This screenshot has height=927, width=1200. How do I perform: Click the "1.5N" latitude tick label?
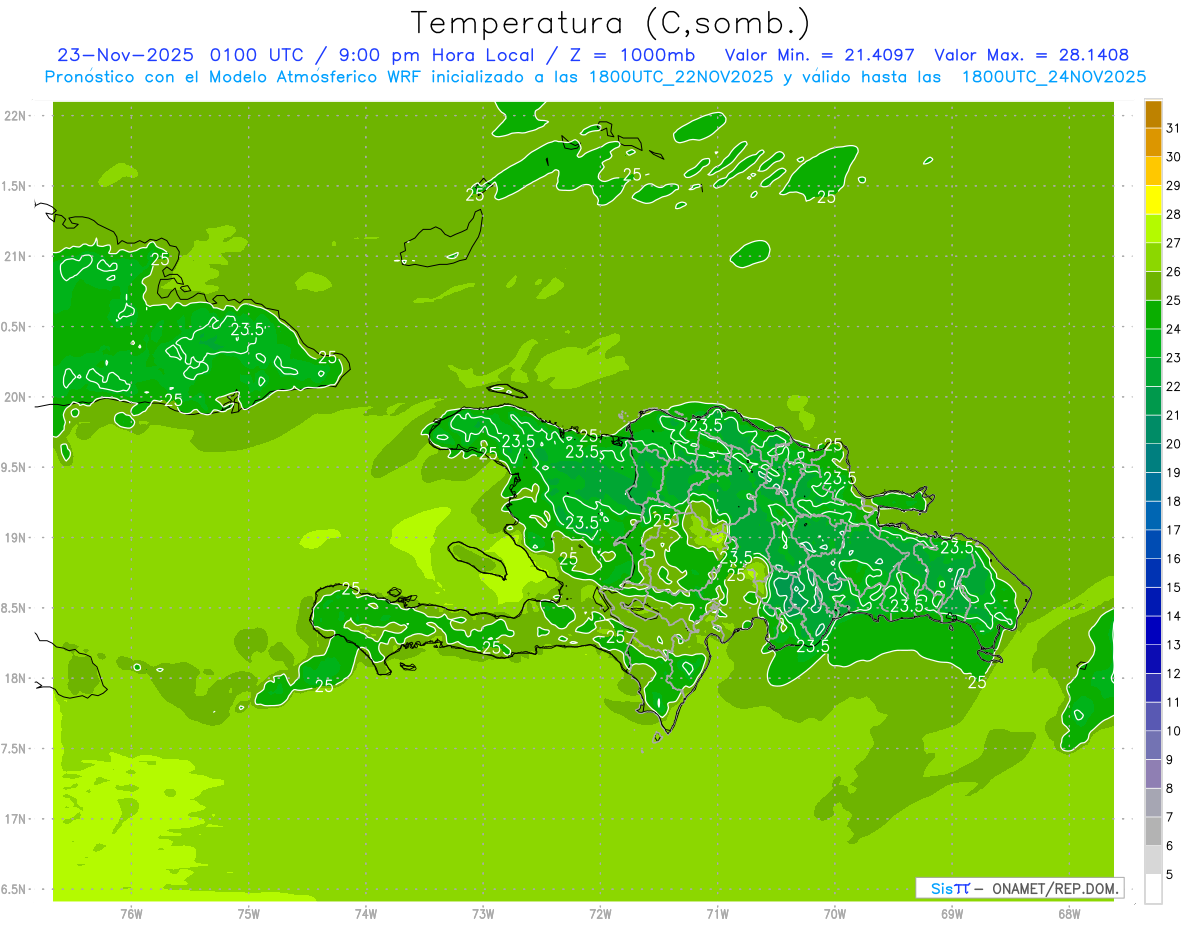[15, 186]
